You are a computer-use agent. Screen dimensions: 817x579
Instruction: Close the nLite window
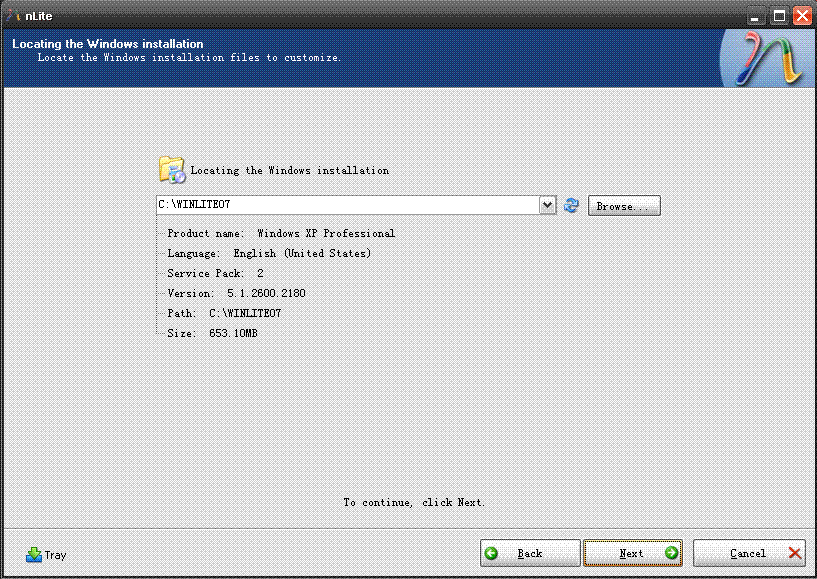click(803, 16)
